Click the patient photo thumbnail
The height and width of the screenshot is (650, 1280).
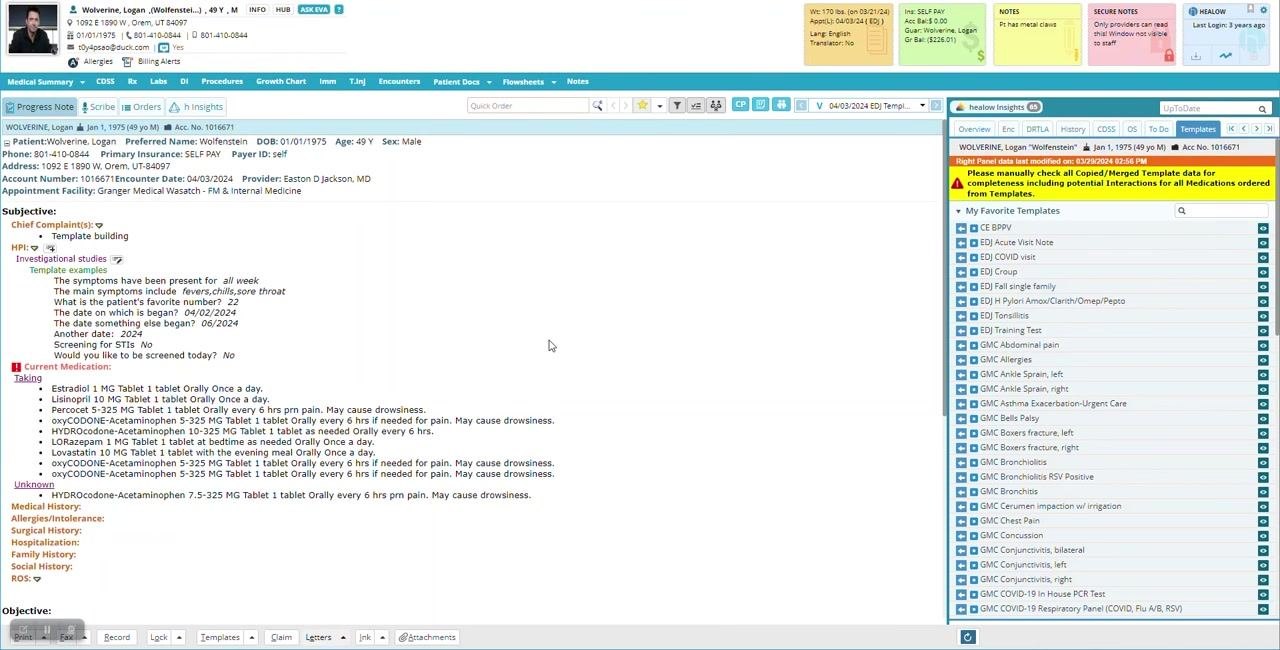point(32,28)
